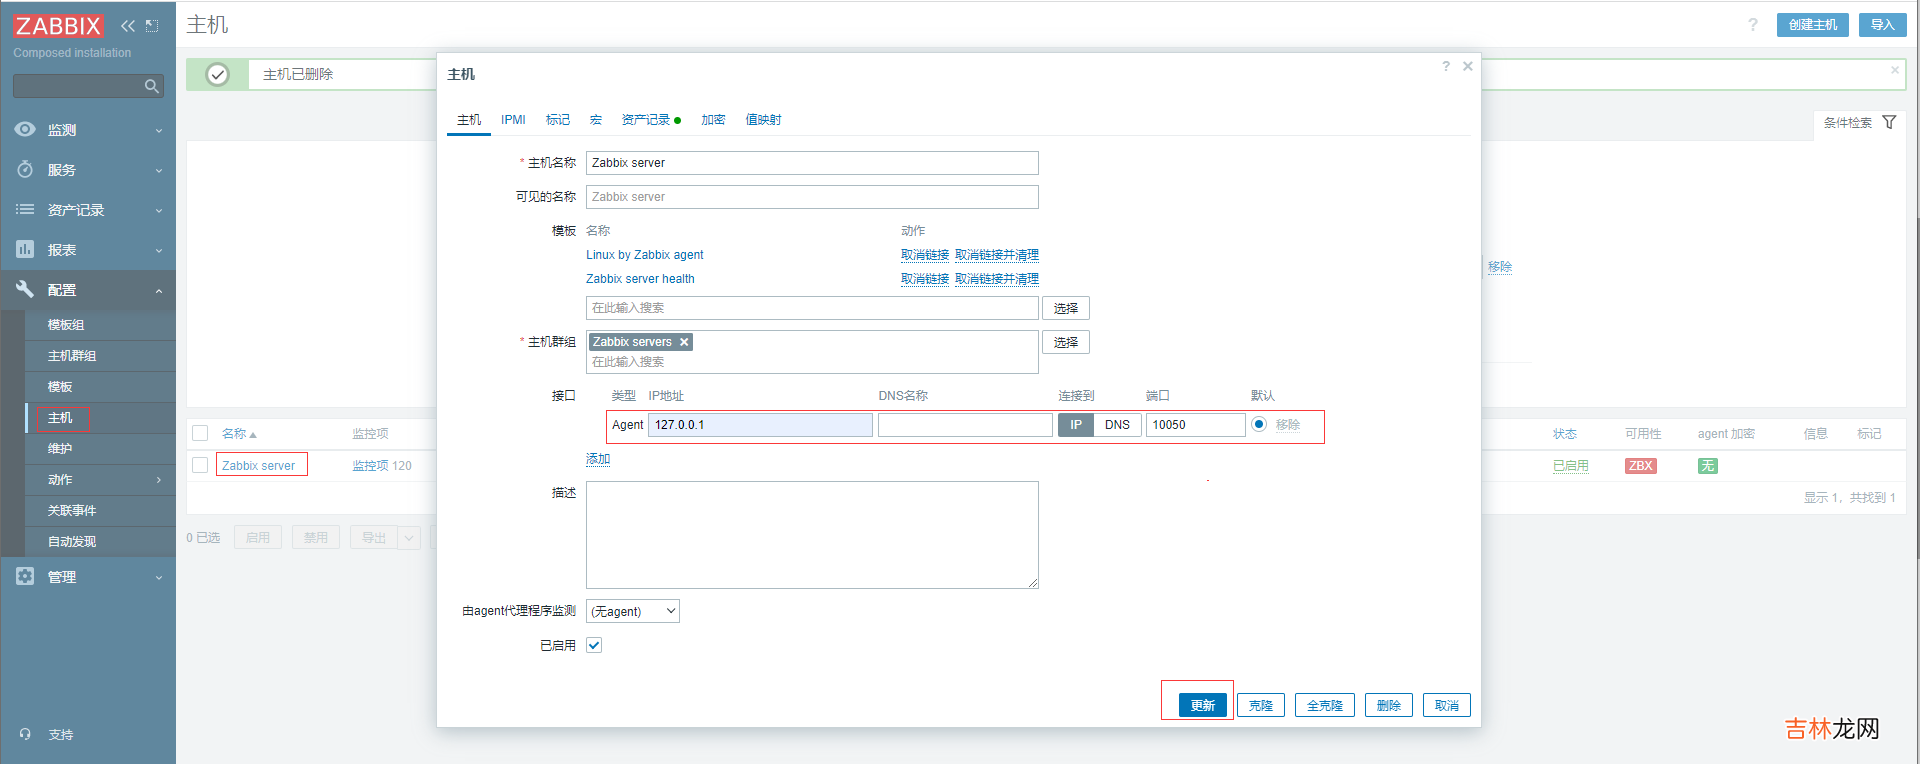Click the name column sort arrow
This screenshot has height=764, width=1920.
point(253,435)
